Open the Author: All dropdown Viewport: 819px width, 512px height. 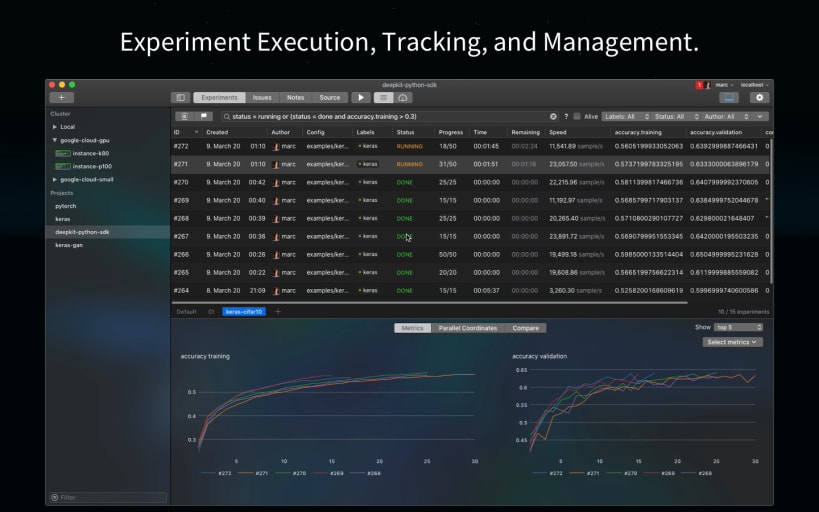(726, 117)
